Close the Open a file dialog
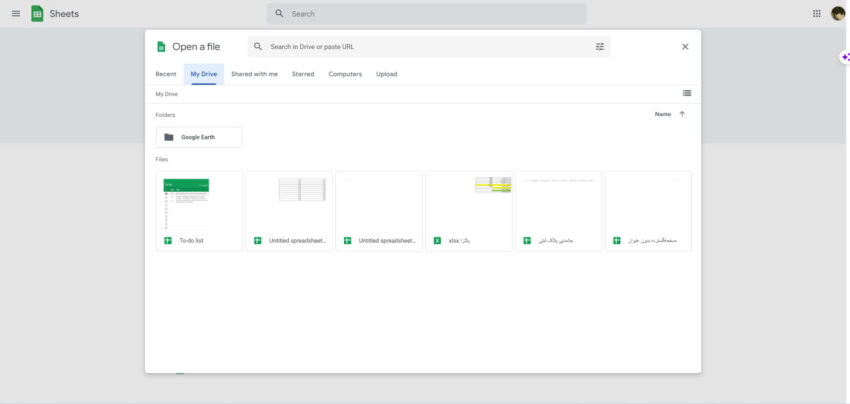Screen dimensions: 850x404 point(685,47)
